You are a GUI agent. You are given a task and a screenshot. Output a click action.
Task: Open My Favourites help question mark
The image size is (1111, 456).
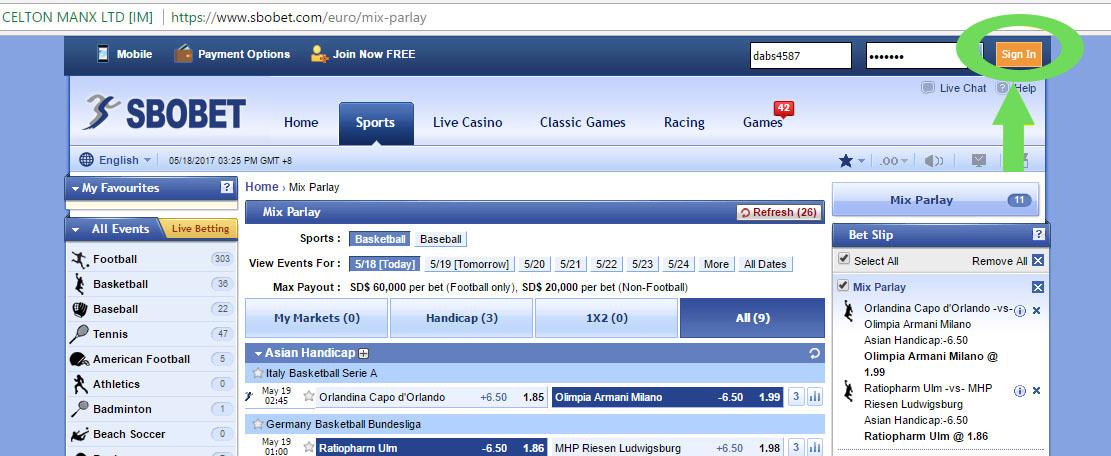[x=227, y=188]
